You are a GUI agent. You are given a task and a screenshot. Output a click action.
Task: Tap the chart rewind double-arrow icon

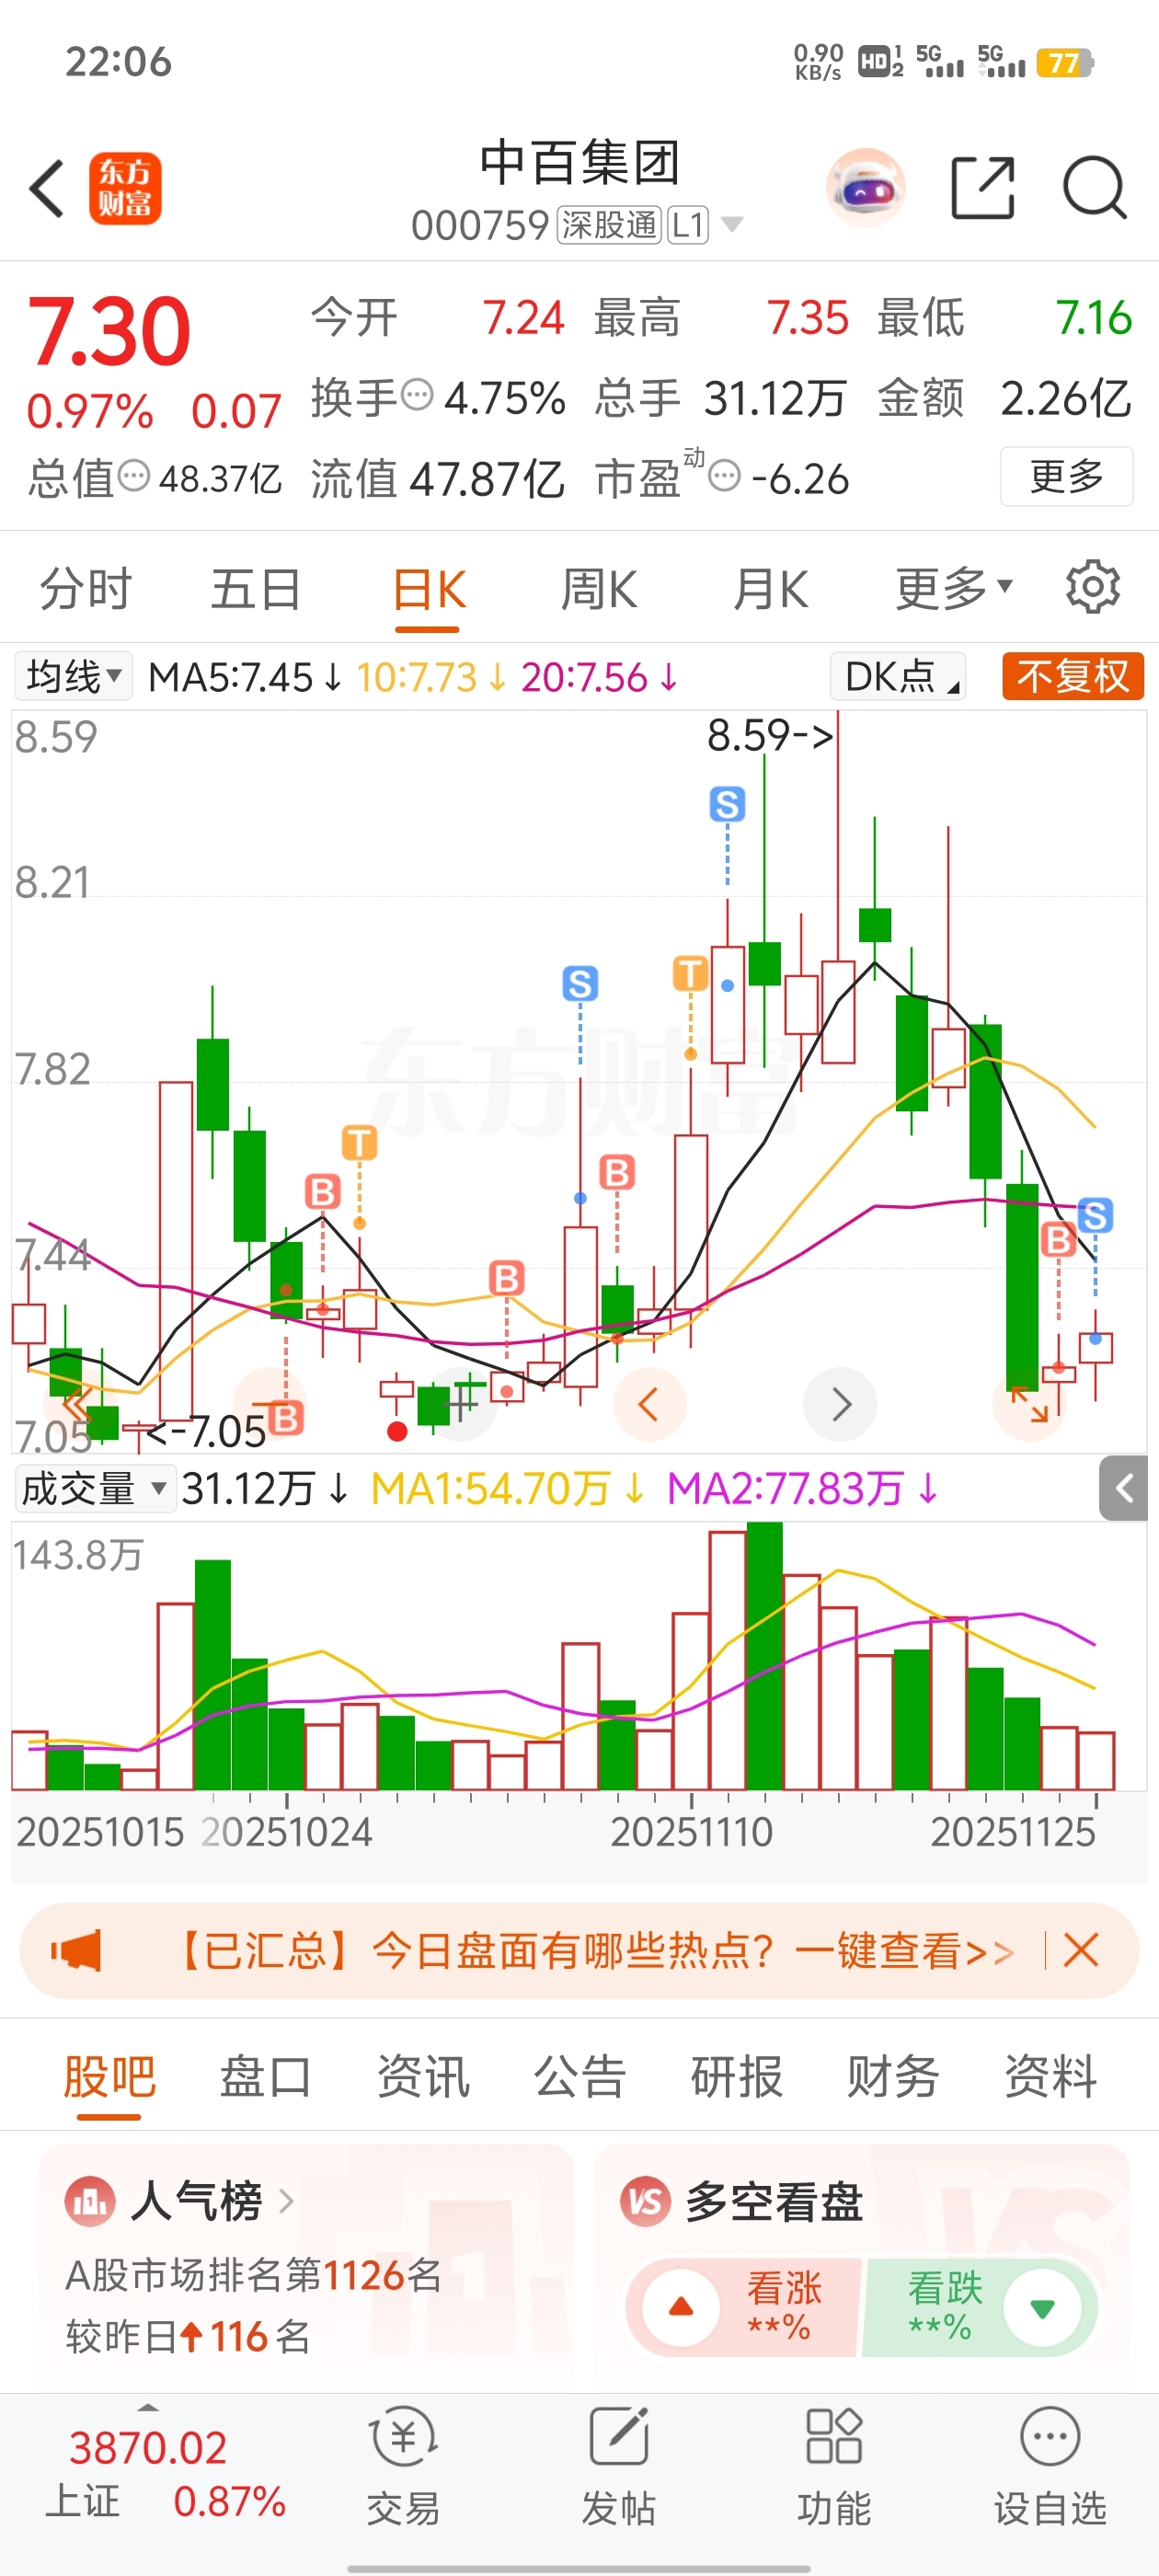[x=78, y=1404]
